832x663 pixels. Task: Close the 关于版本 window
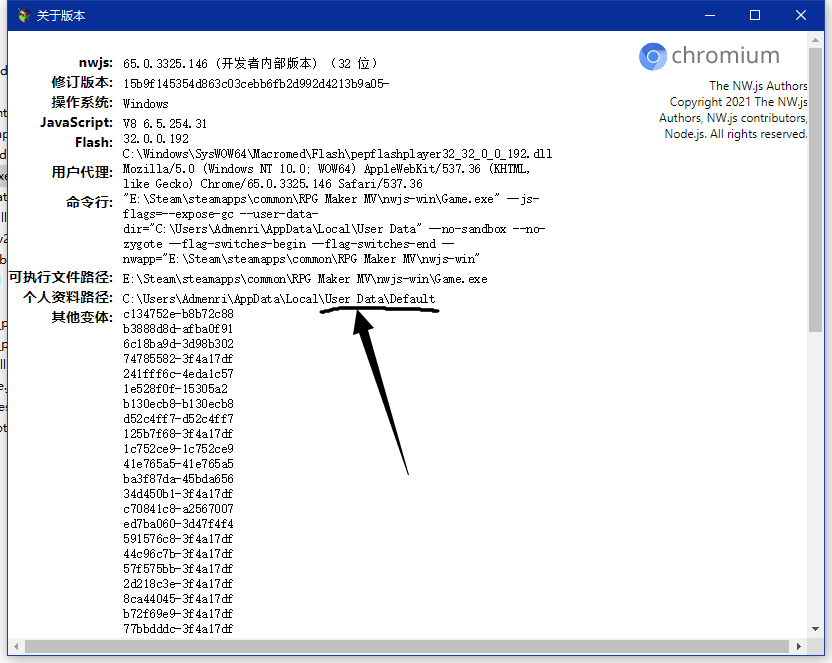tap(801, 15)
